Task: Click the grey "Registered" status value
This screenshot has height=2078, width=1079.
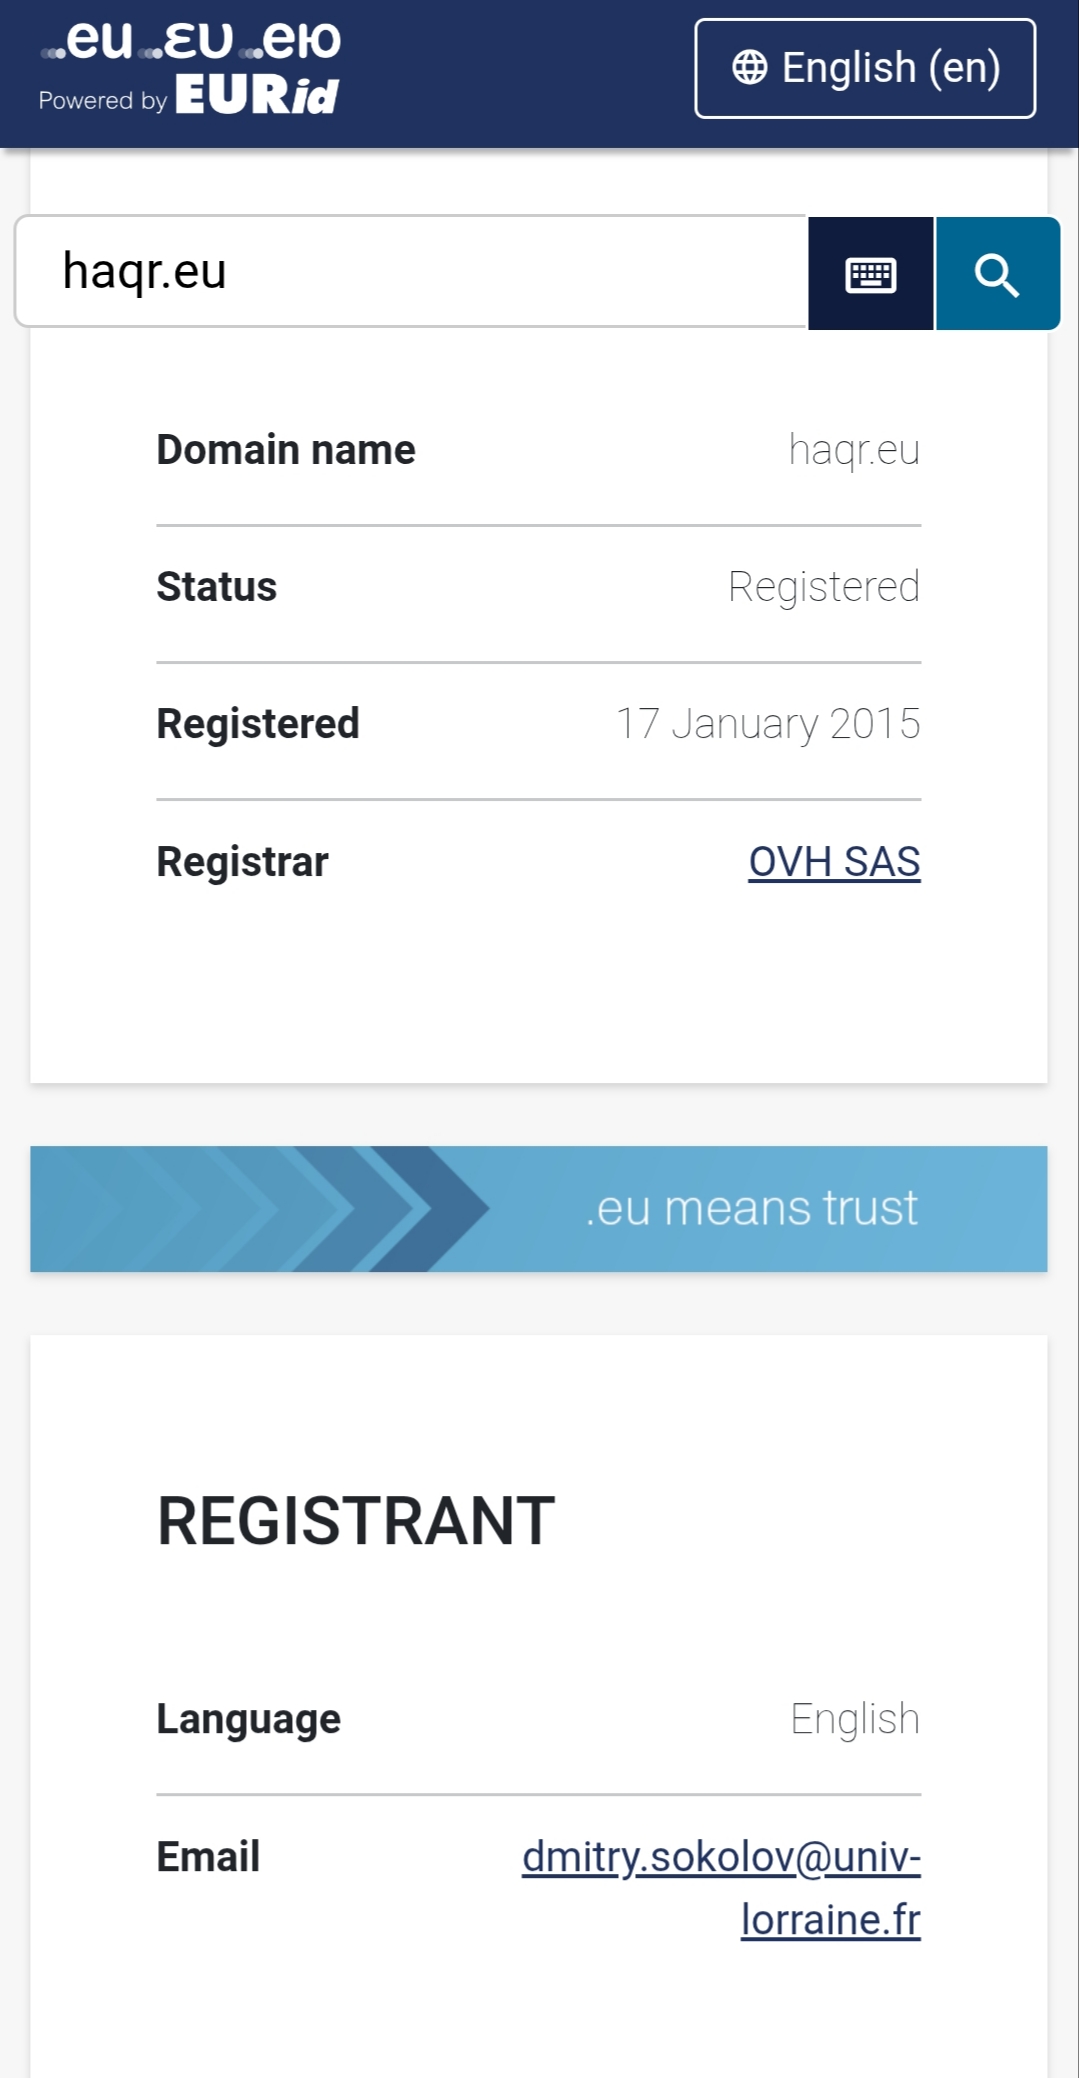Action: (x=823, y=587)
